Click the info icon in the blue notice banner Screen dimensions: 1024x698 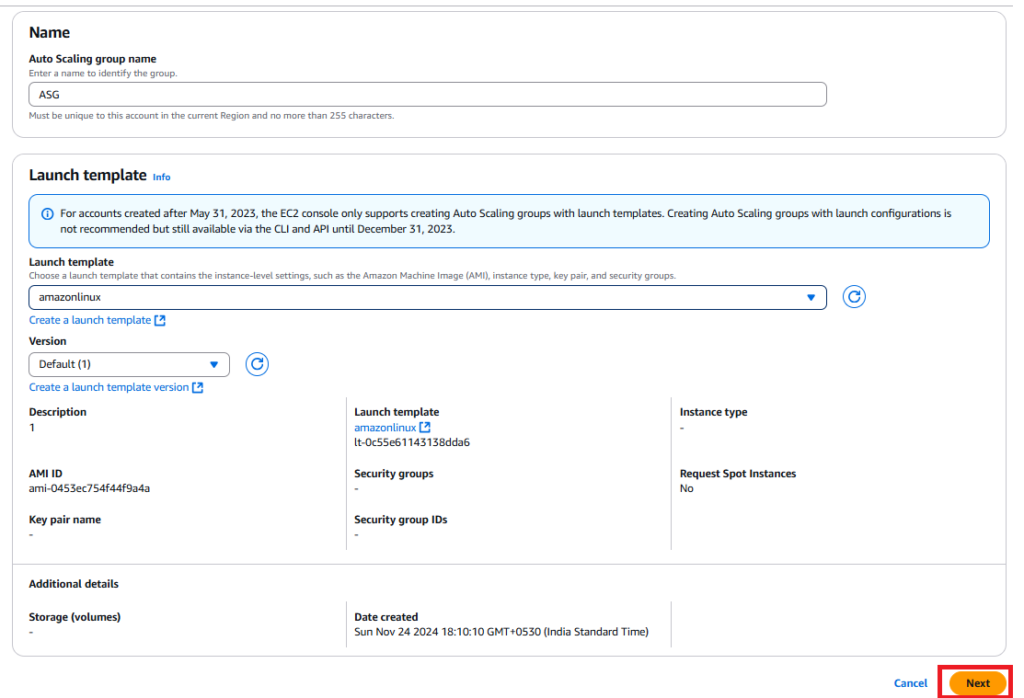coord(47,214)
